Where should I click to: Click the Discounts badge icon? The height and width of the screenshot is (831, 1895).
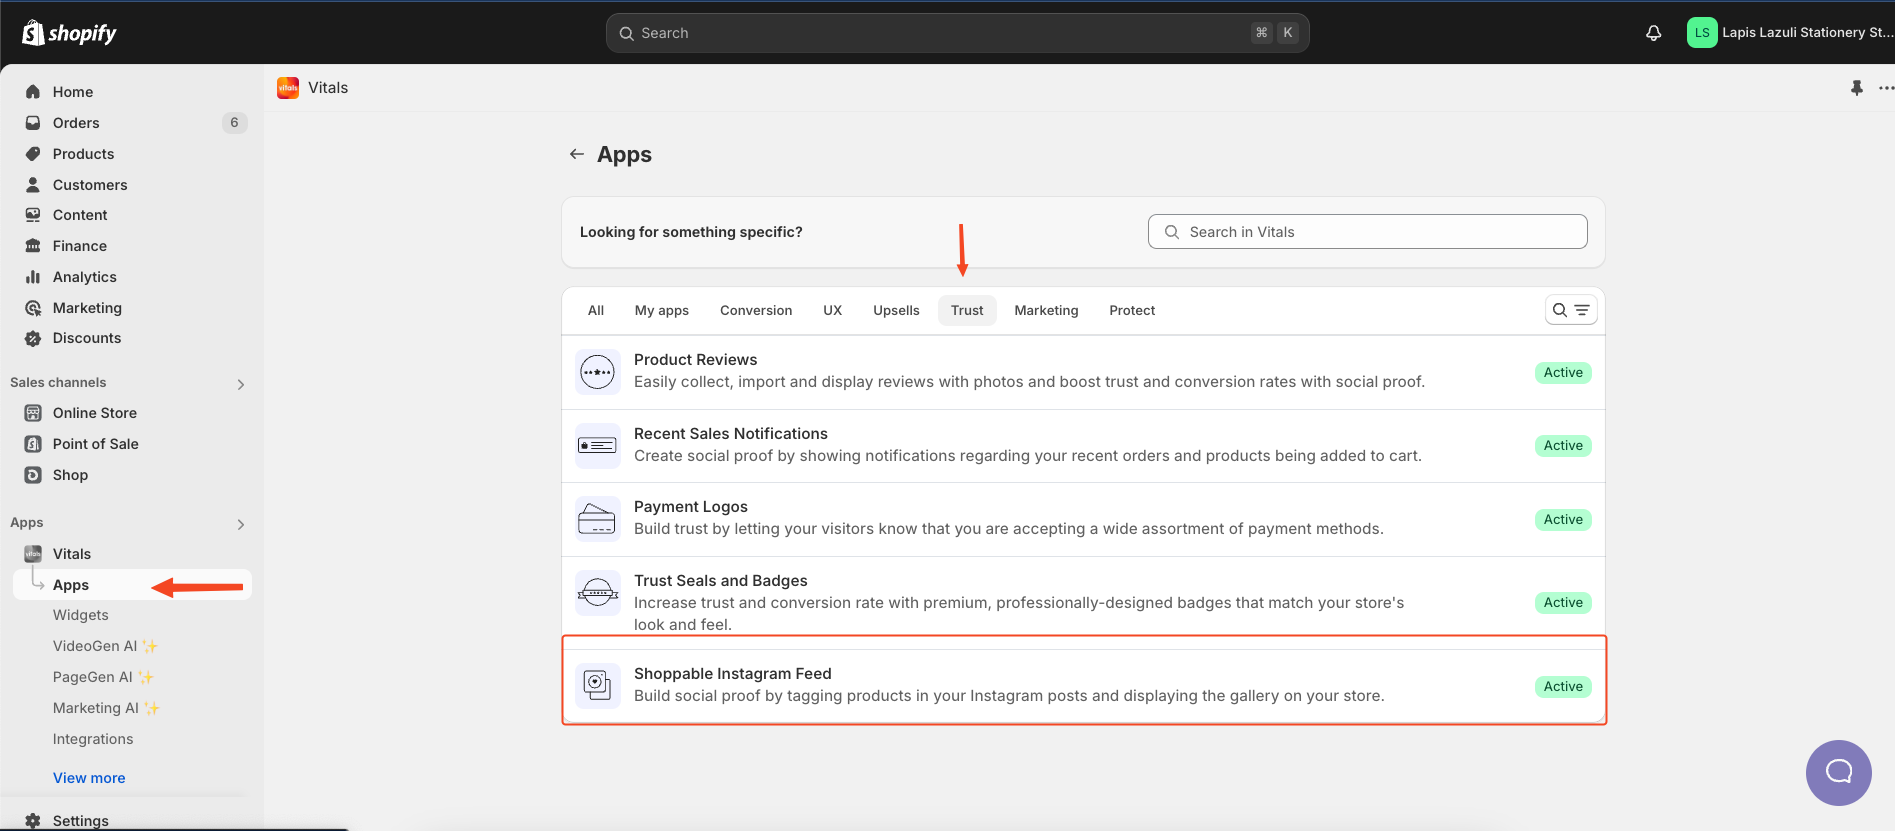click(33, 338)
